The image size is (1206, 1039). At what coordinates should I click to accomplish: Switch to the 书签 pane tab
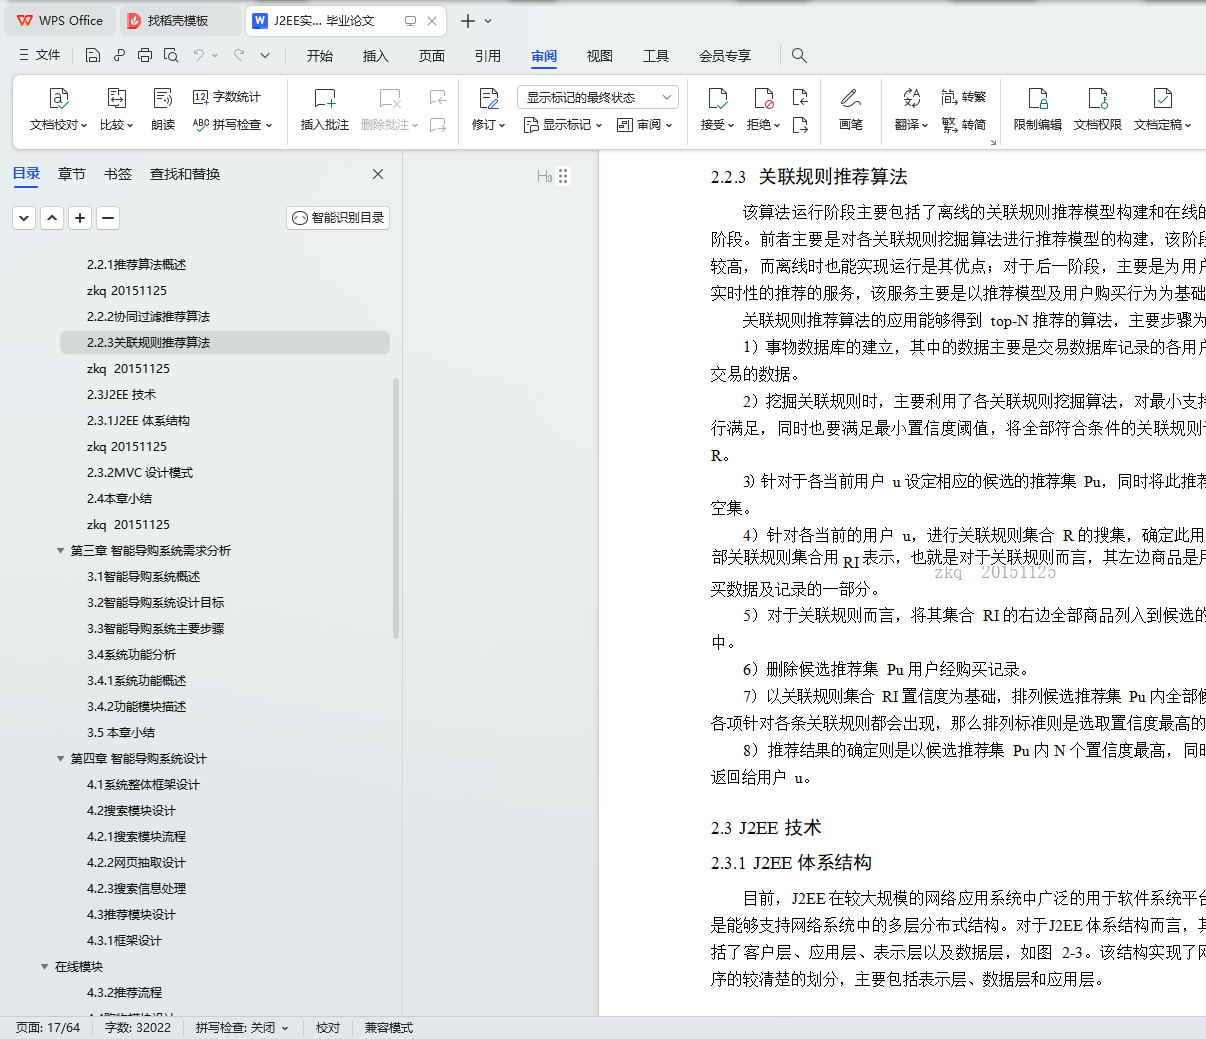[x=118, y=174]
